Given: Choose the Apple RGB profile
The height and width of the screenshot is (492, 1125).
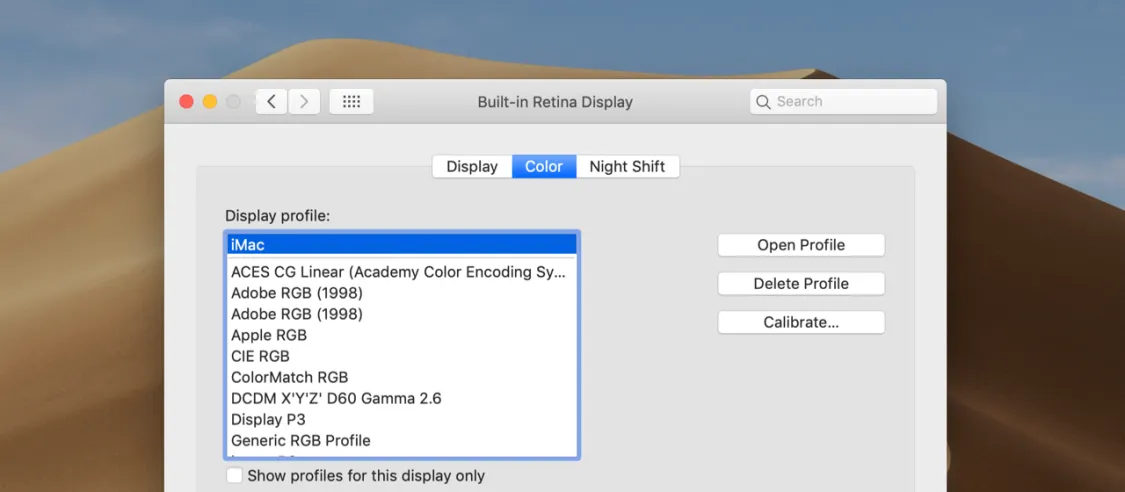Looking at the screenshot, I should click(x=403, y=335).
